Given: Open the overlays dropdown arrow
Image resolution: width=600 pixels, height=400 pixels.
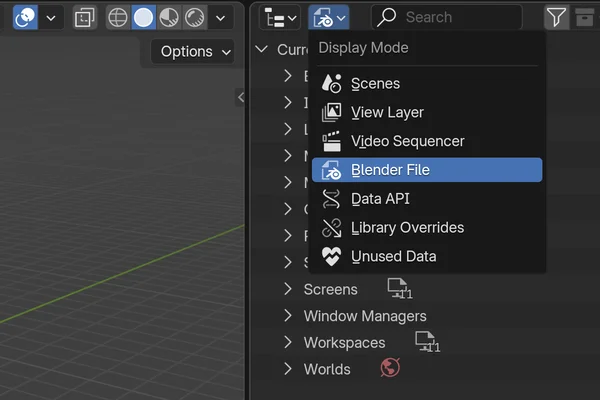Looking at the screenshot, I should [x=51, y=17].
